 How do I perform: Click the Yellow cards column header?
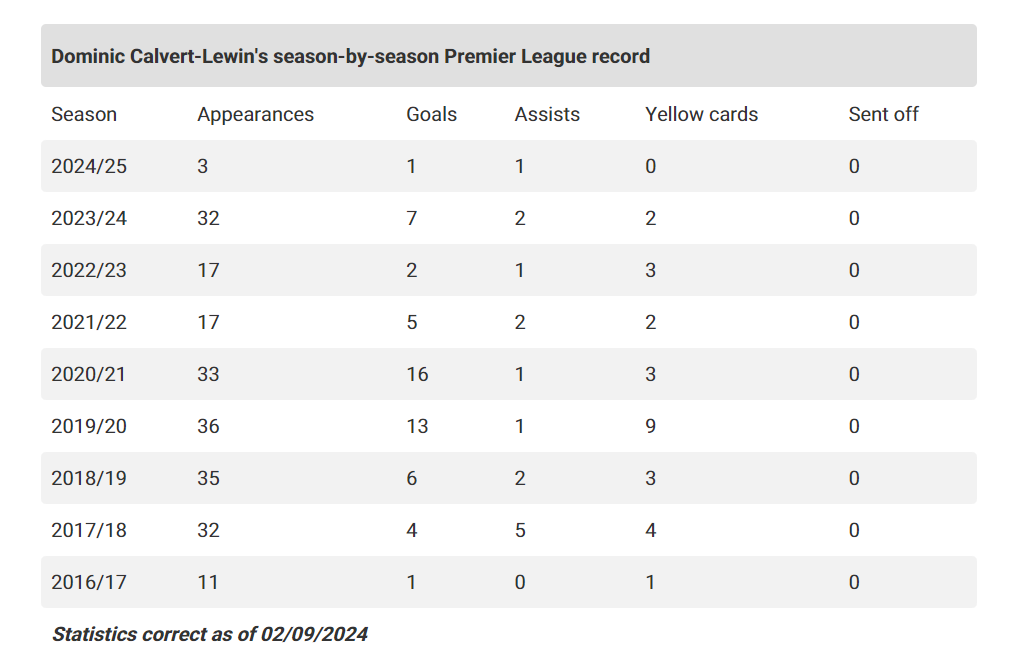pyautogui.click(x=701, y=114)
